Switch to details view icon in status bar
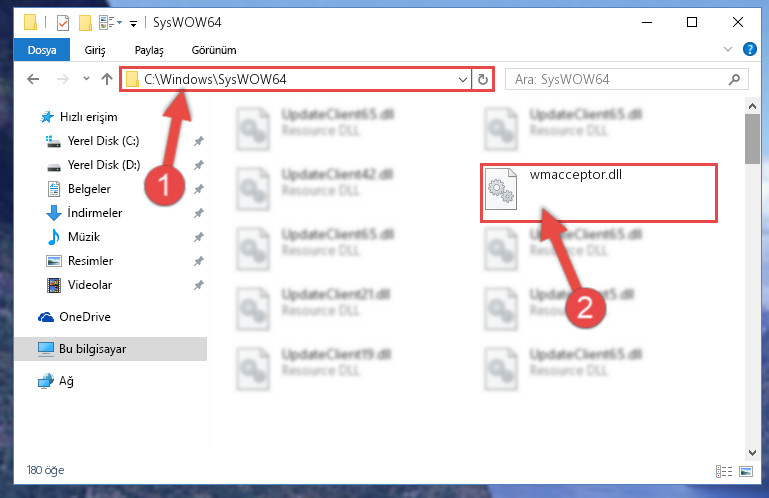The width and height of the screenshot is (769, 498). (723, 472)
